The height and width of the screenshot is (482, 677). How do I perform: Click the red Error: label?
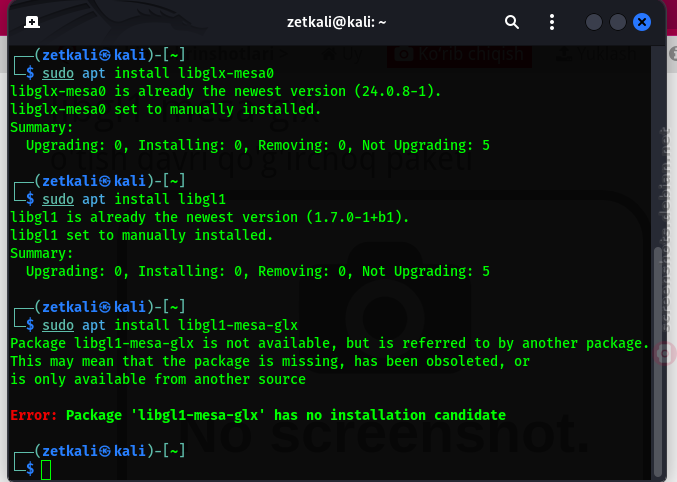(33, 415)
